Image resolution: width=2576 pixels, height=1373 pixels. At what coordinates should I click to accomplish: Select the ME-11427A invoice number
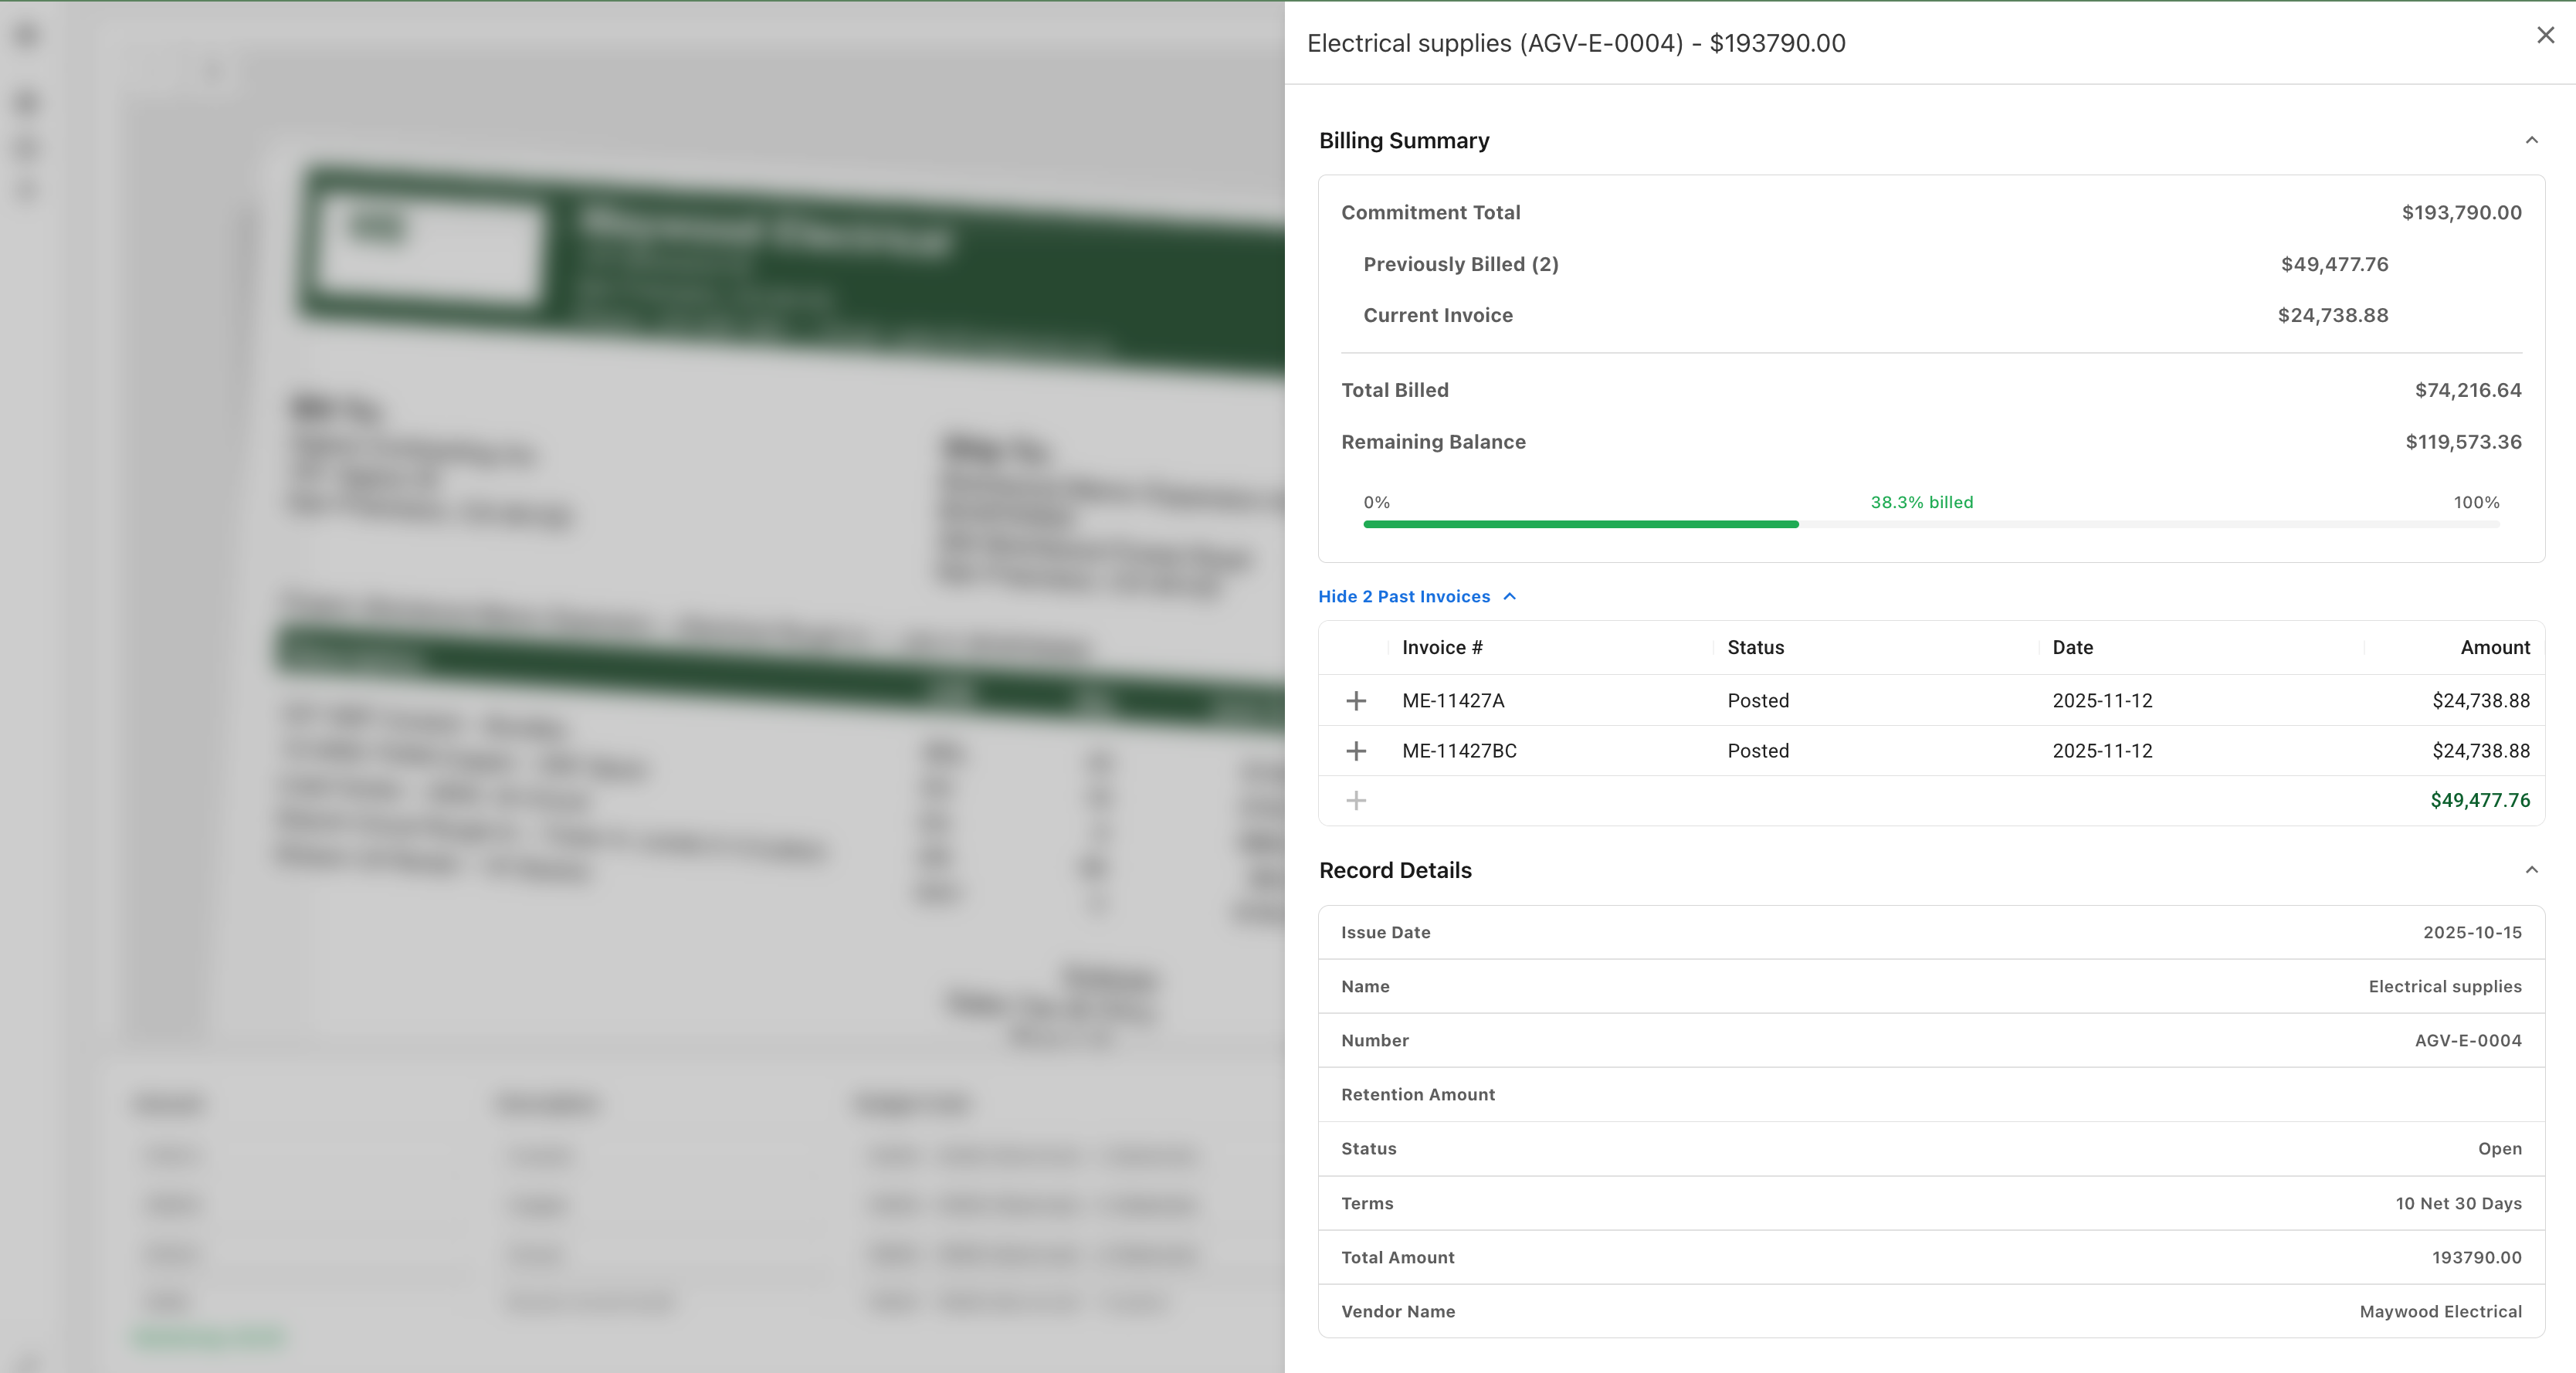(x=1453, y=701)
